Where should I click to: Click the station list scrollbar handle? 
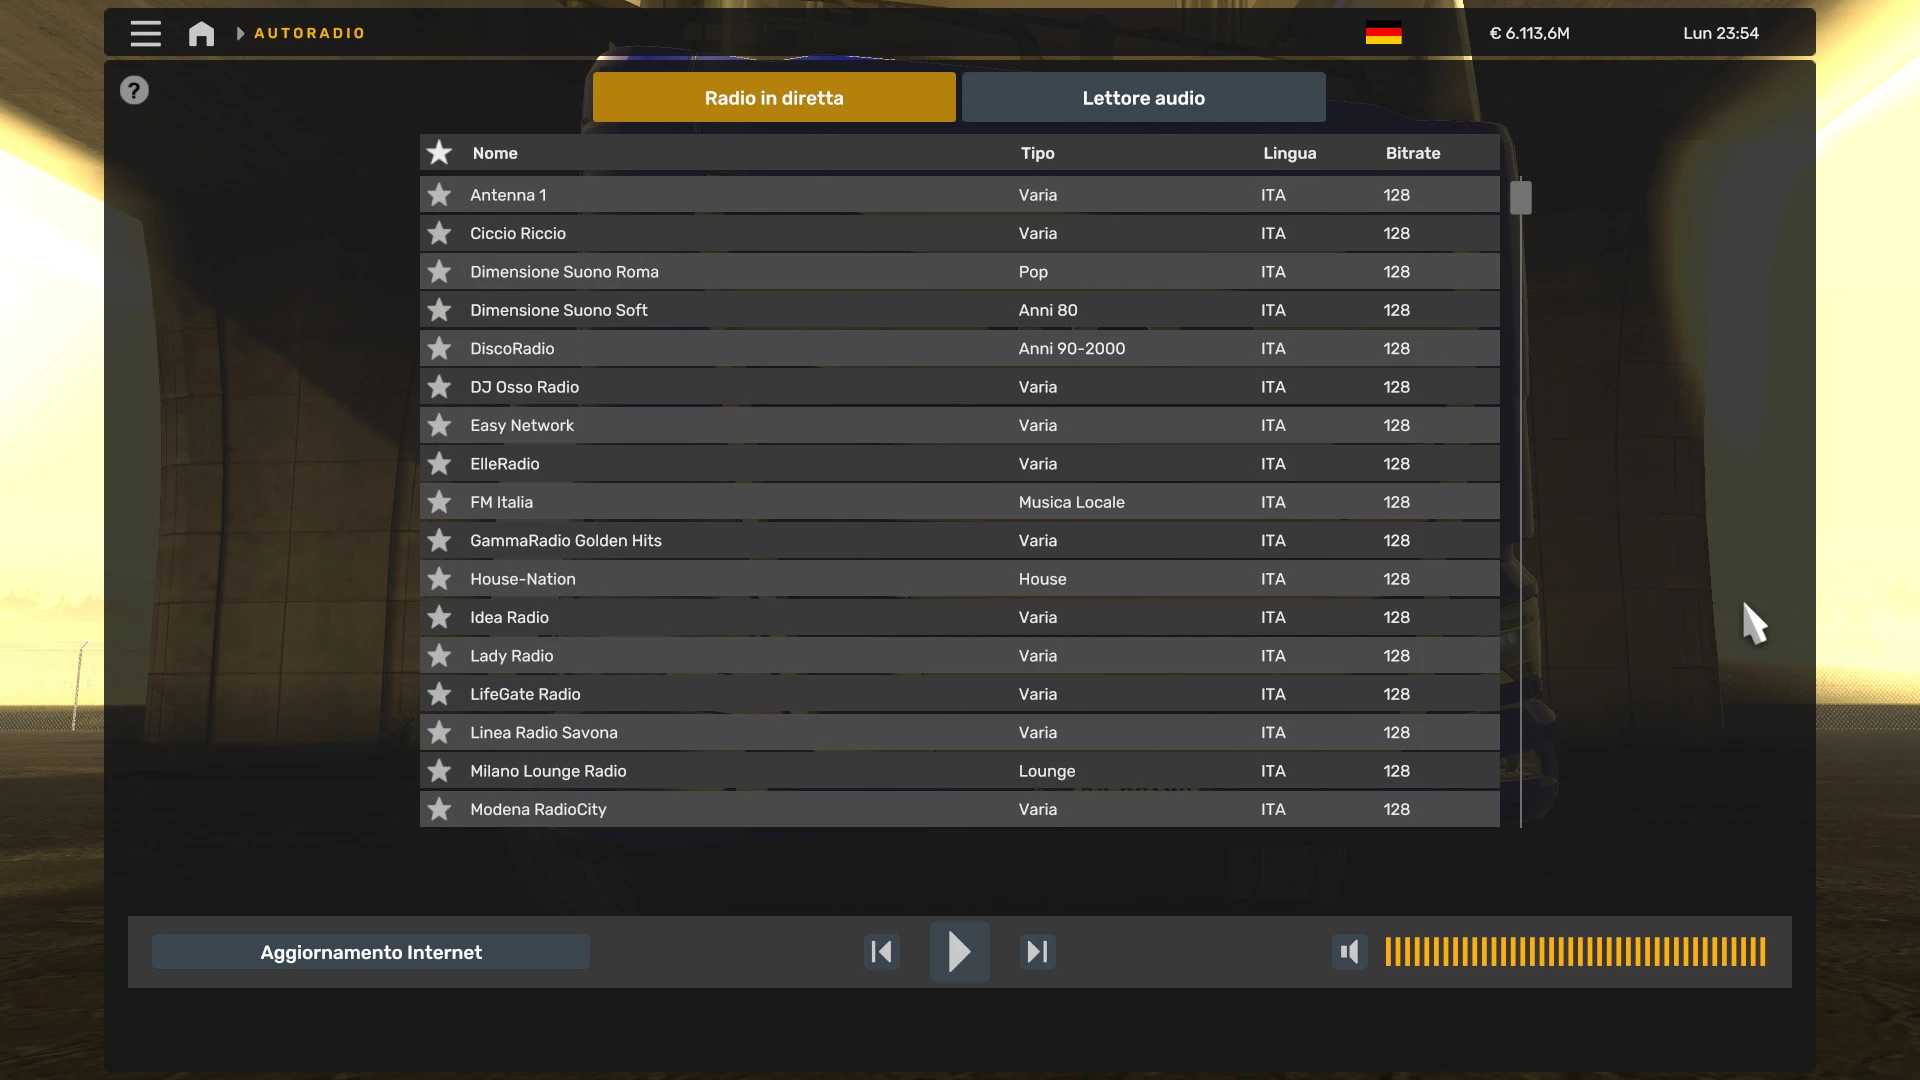[x=1520, y=197]
